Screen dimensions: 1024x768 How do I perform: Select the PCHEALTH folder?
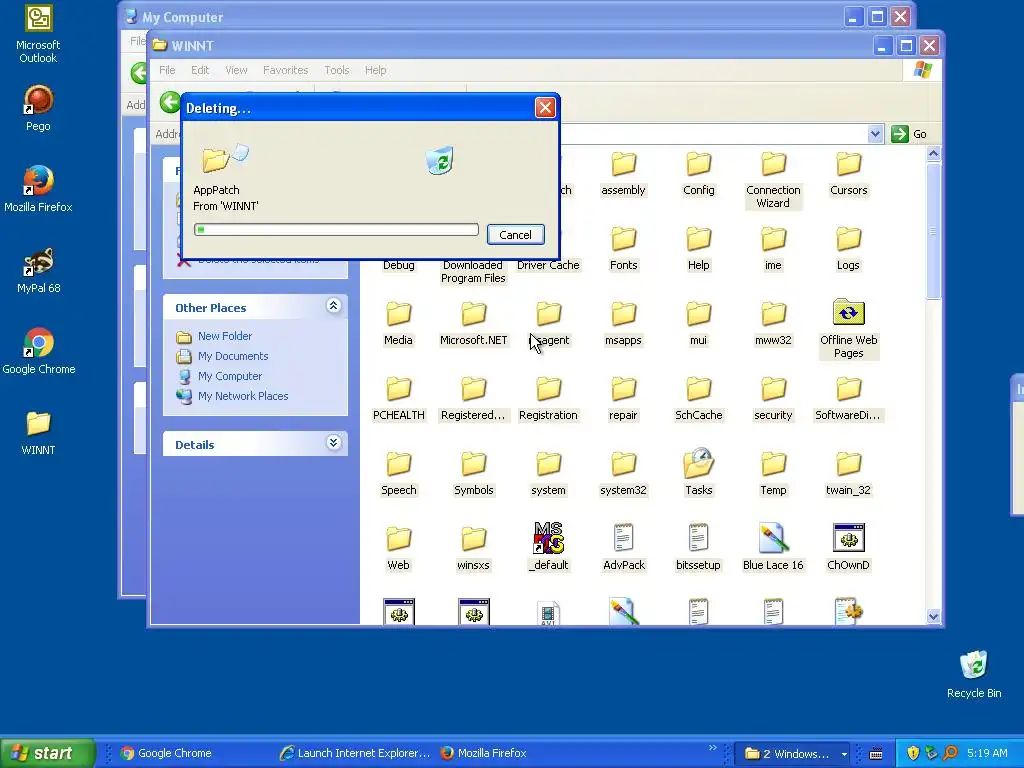click(398, 398)
